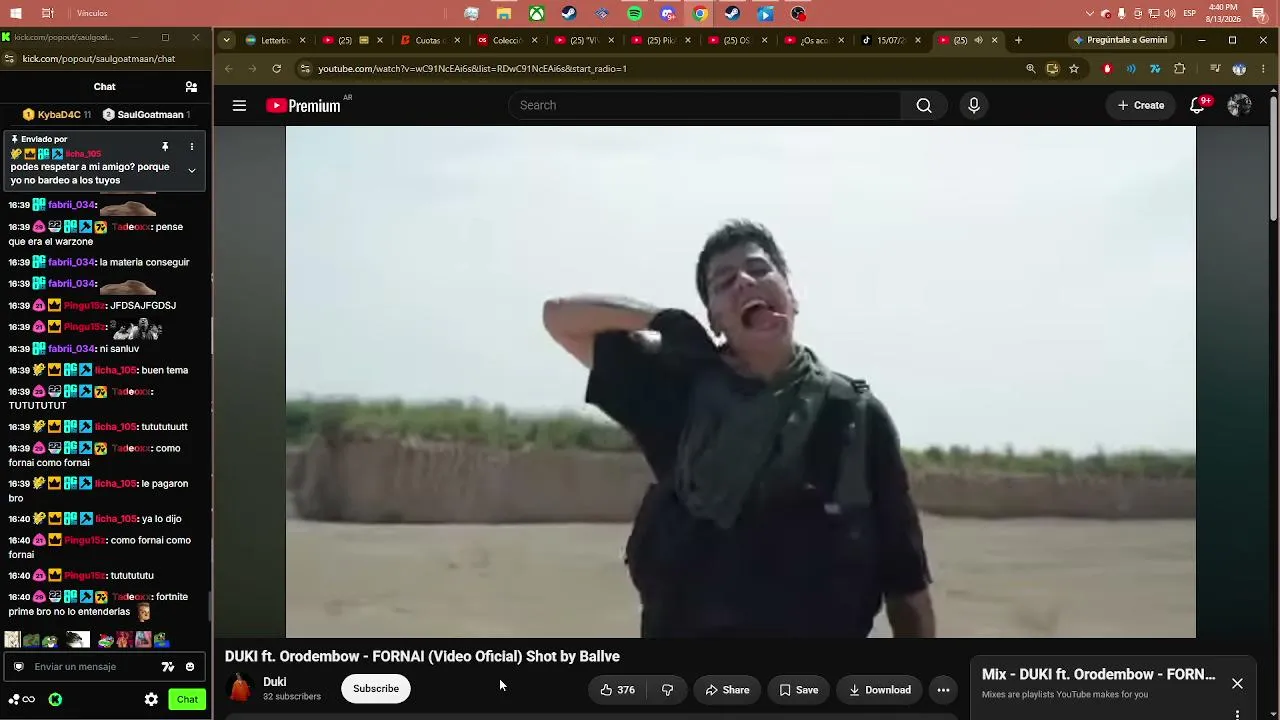
Task: Open Windows Task View button
Action: point(48,14)
